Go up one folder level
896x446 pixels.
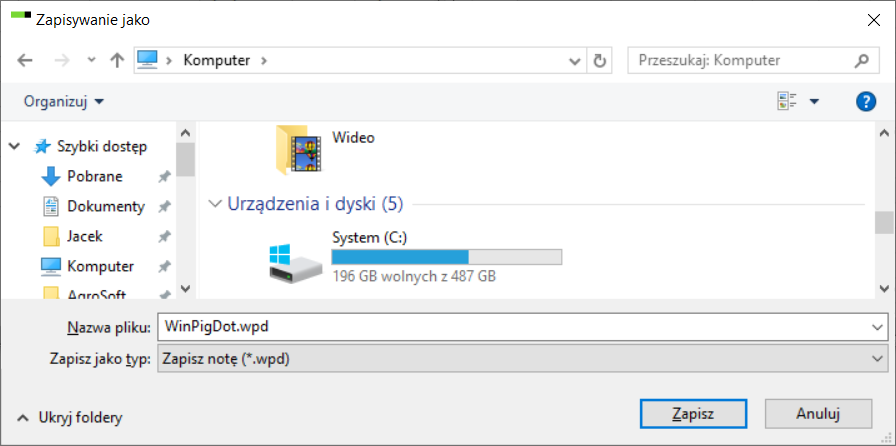tap(117, 61)
